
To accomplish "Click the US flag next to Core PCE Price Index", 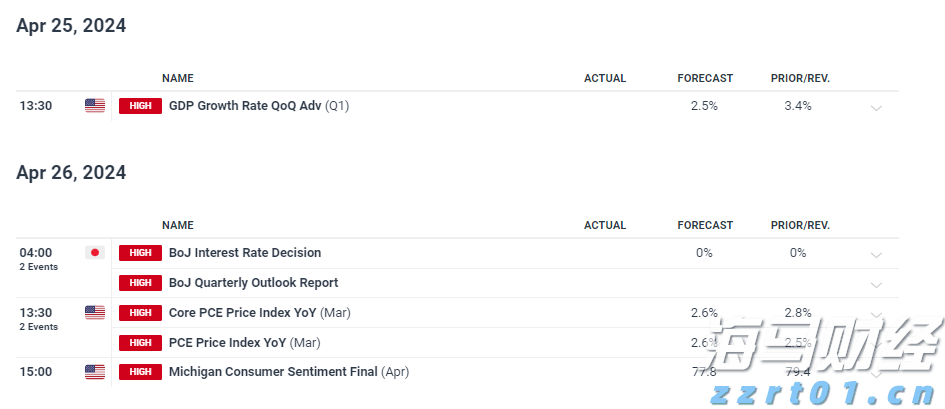I will (x=95, y=313).
